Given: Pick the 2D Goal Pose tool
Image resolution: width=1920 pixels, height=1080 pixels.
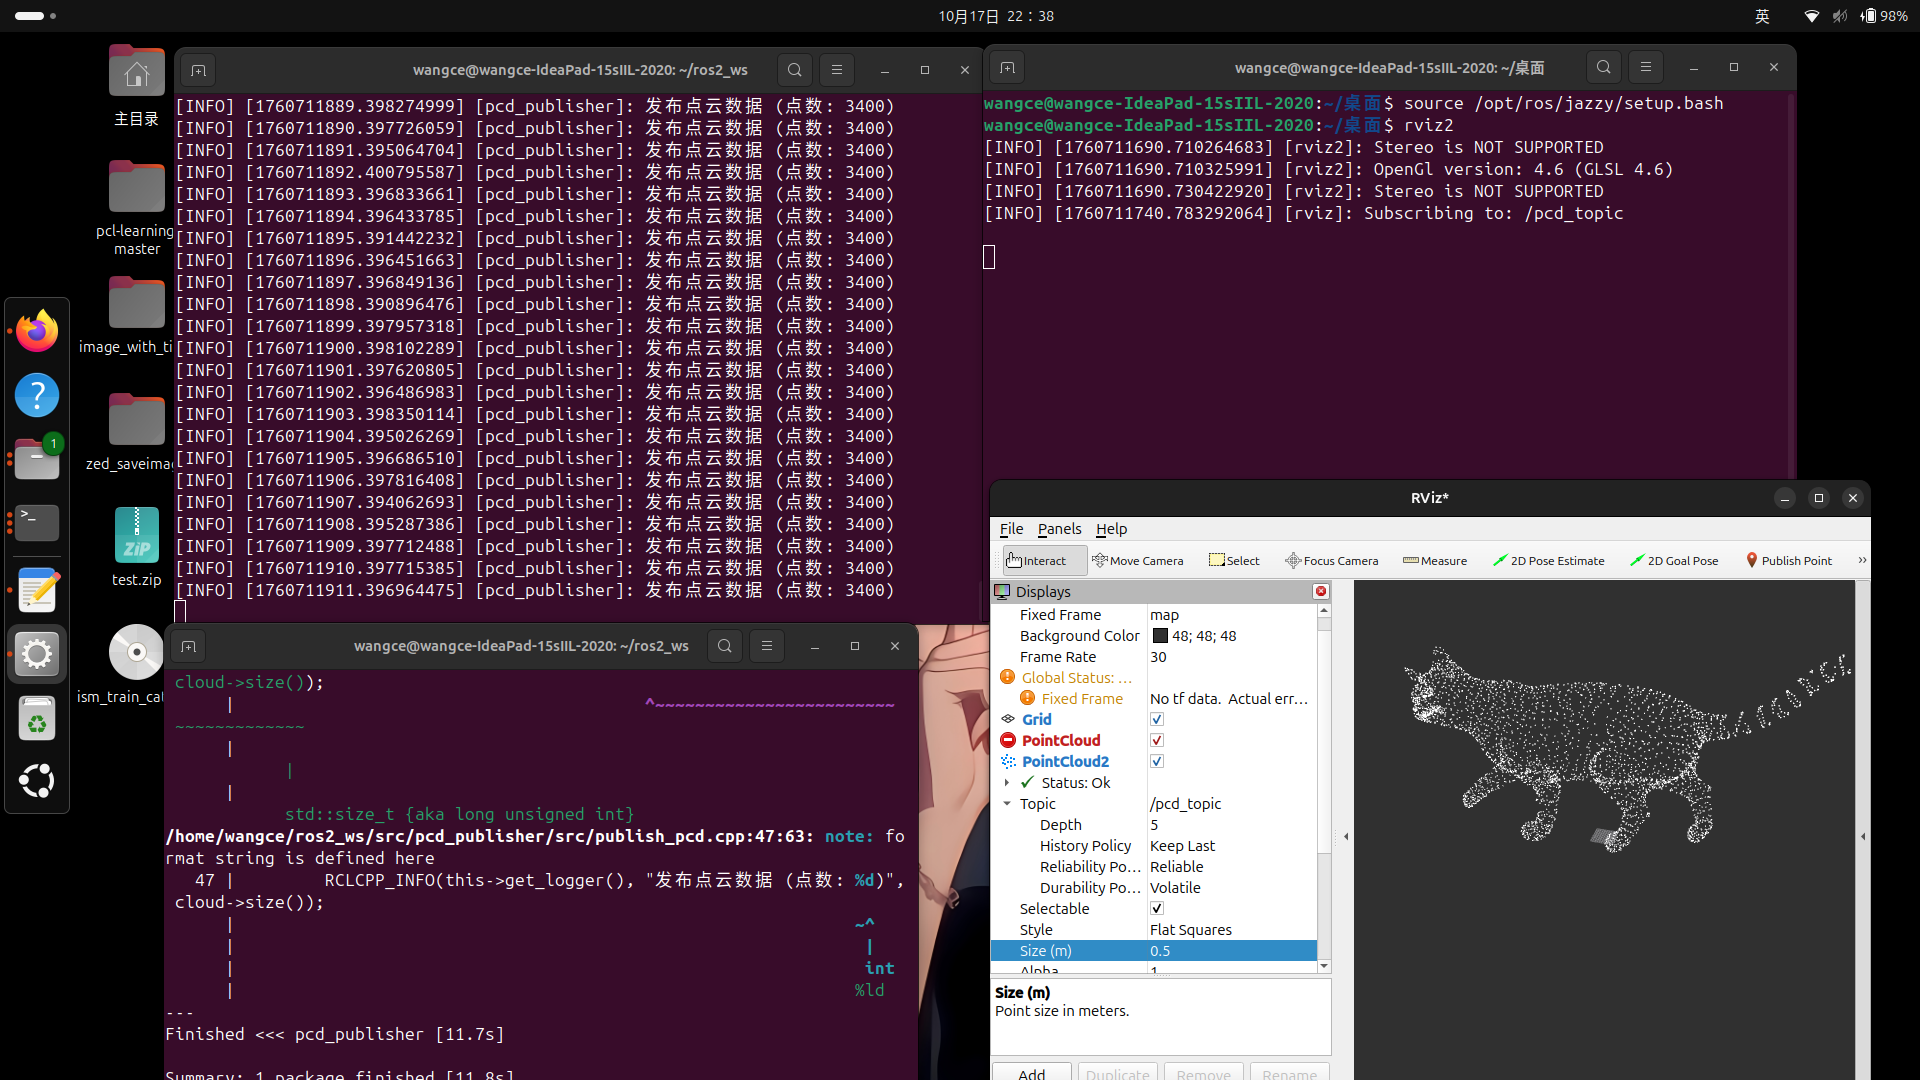Looking at the screenshot, I should tap(1673, 561).
